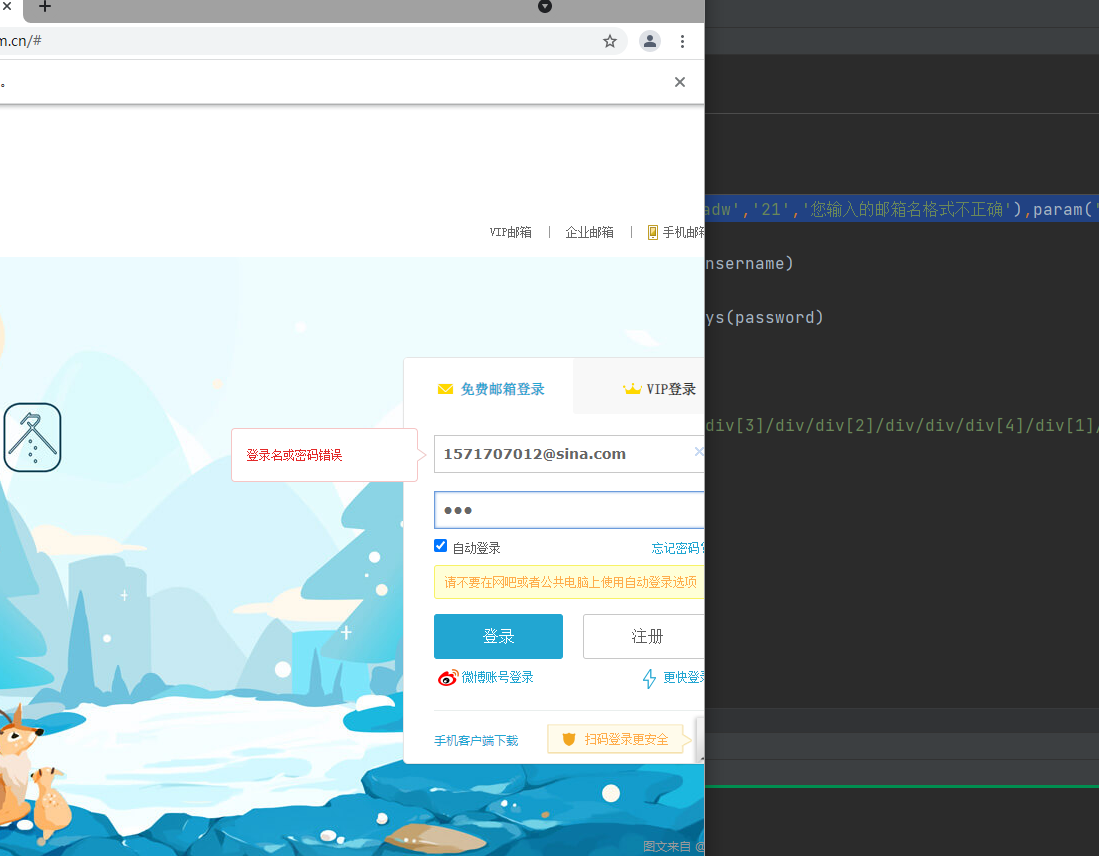Open the 手机邮箱 link
This screenshot has height=856, width=1099.
tap(683, 232)
